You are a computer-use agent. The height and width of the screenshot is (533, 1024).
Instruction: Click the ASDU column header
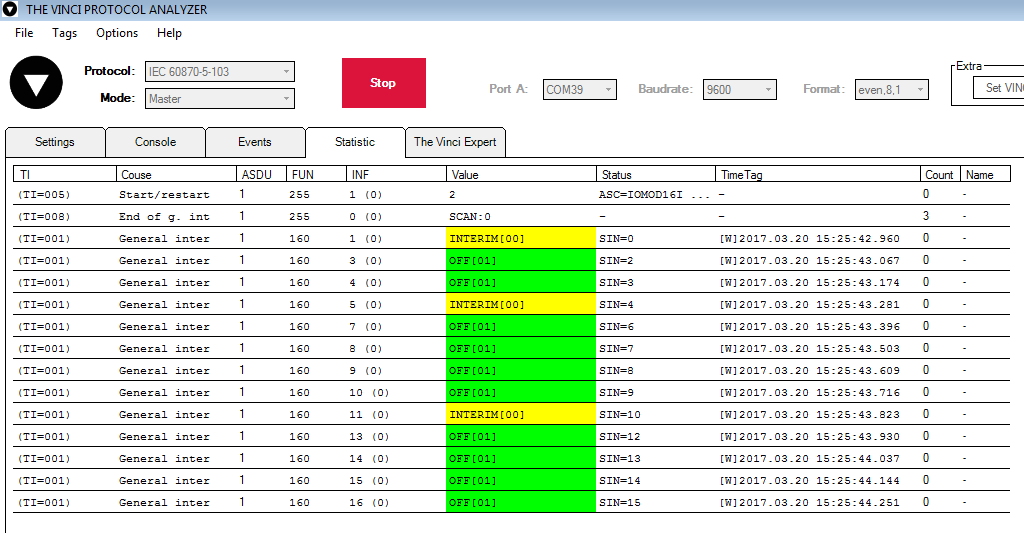(x=261, y=174)
